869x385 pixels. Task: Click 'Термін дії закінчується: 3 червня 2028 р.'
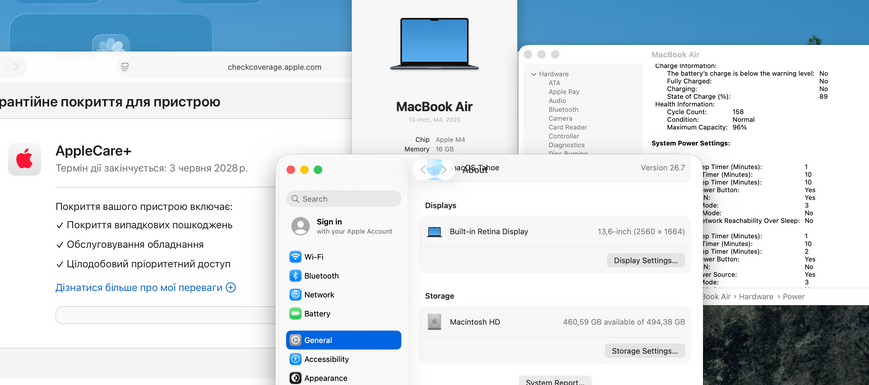tap(151, 168)
